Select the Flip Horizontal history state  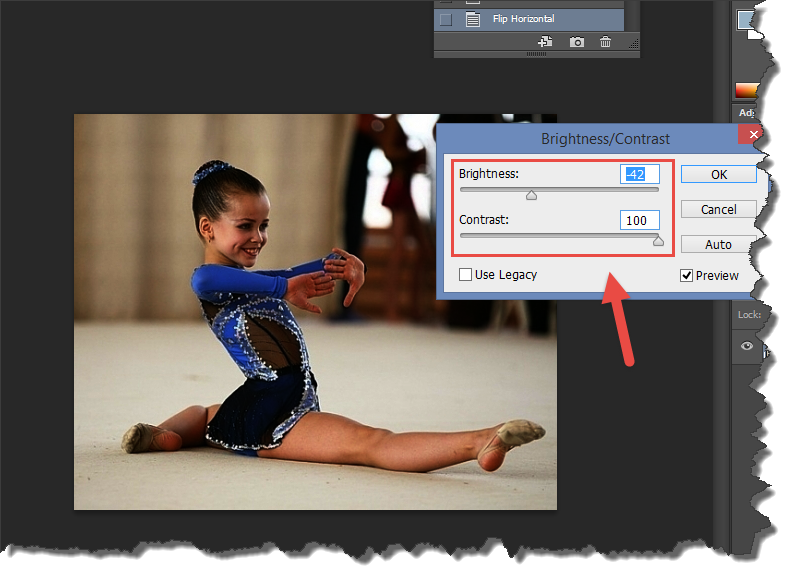(529, 19)
